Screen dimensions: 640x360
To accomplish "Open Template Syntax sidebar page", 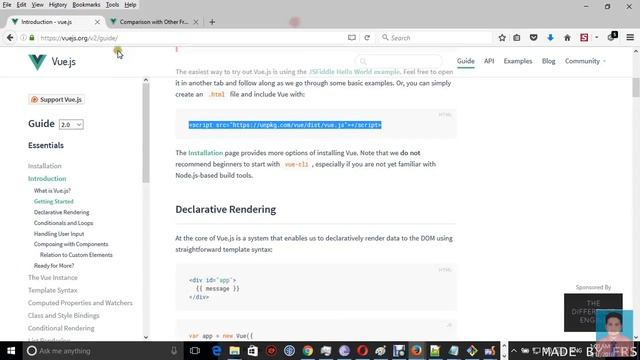I will click(x=52, y=290).
